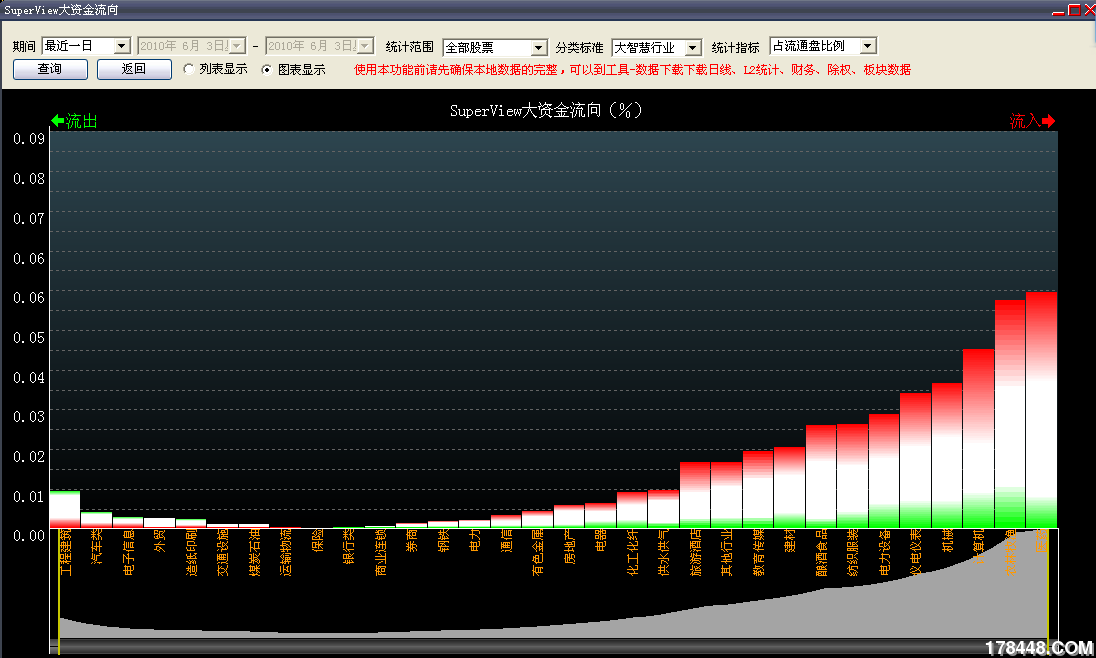Select the 酿酒食品 industry bar
This screenshot has height=658, width=1096.
[x=821, y=476]
